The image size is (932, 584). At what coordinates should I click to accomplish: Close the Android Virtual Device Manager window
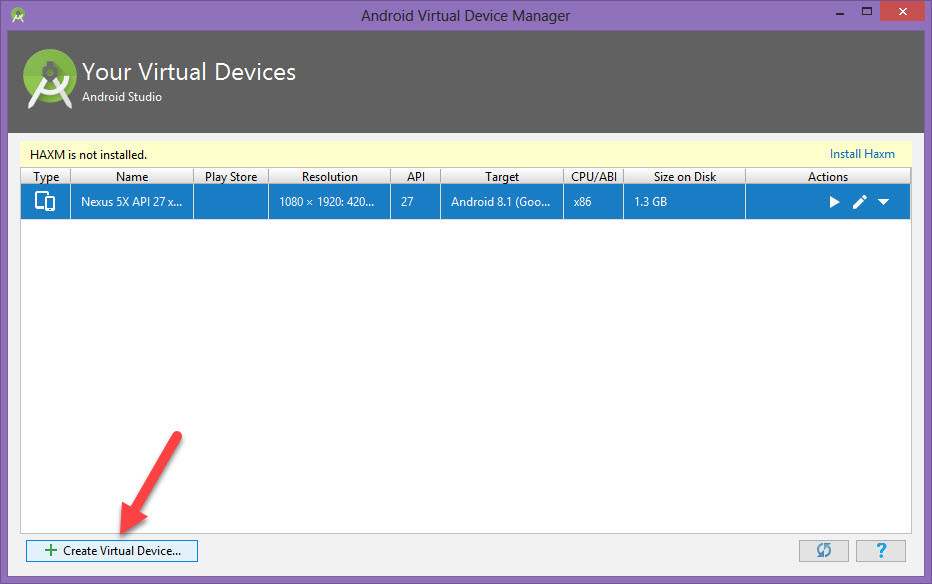pyautogui.click(x=902, y=12)
